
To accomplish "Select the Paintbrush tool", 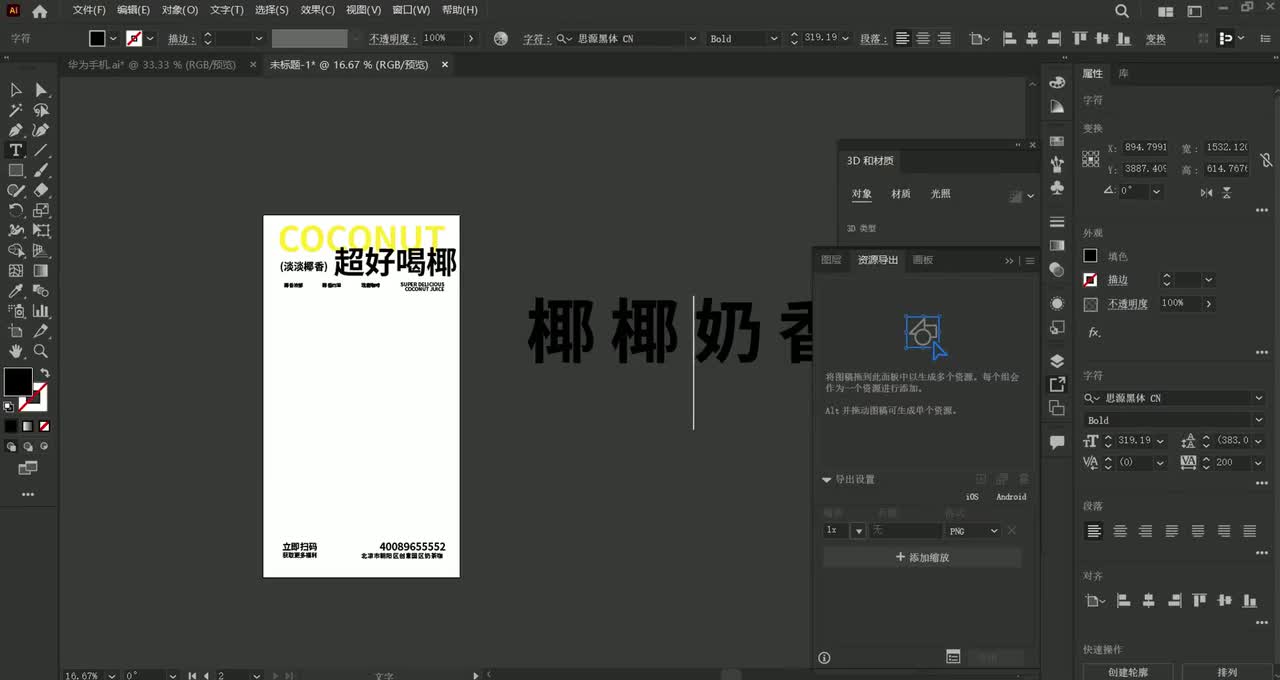I will pos(41,170).
